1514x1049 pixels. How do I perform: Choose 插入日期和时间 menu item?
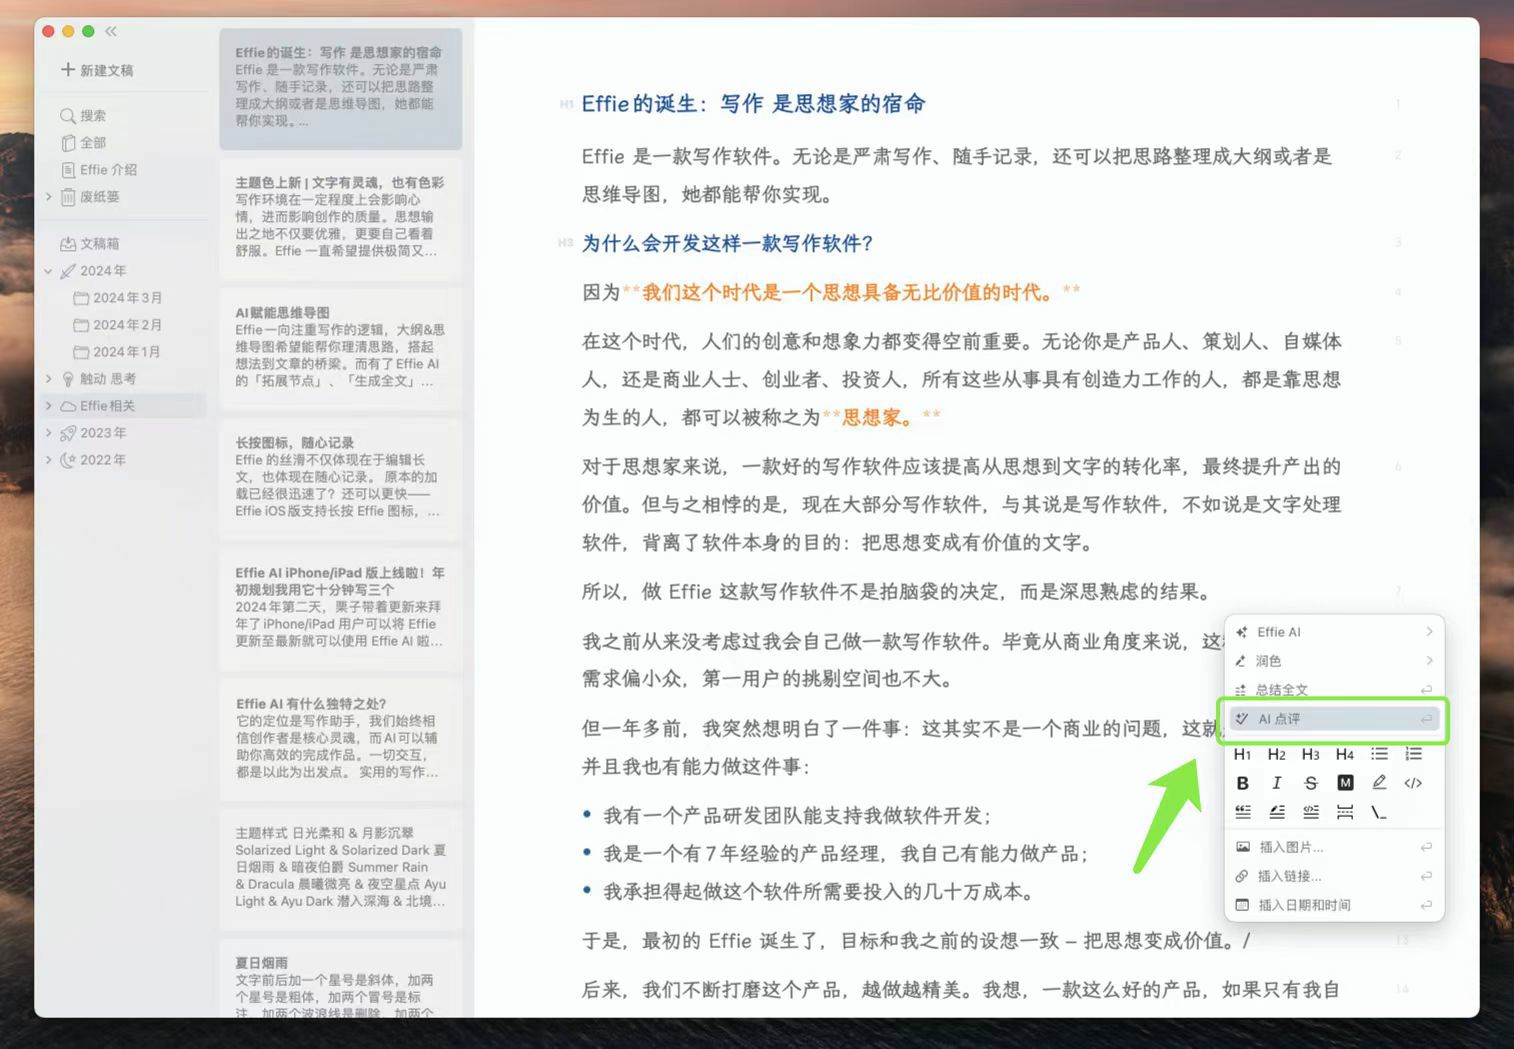click(1334, 905)
